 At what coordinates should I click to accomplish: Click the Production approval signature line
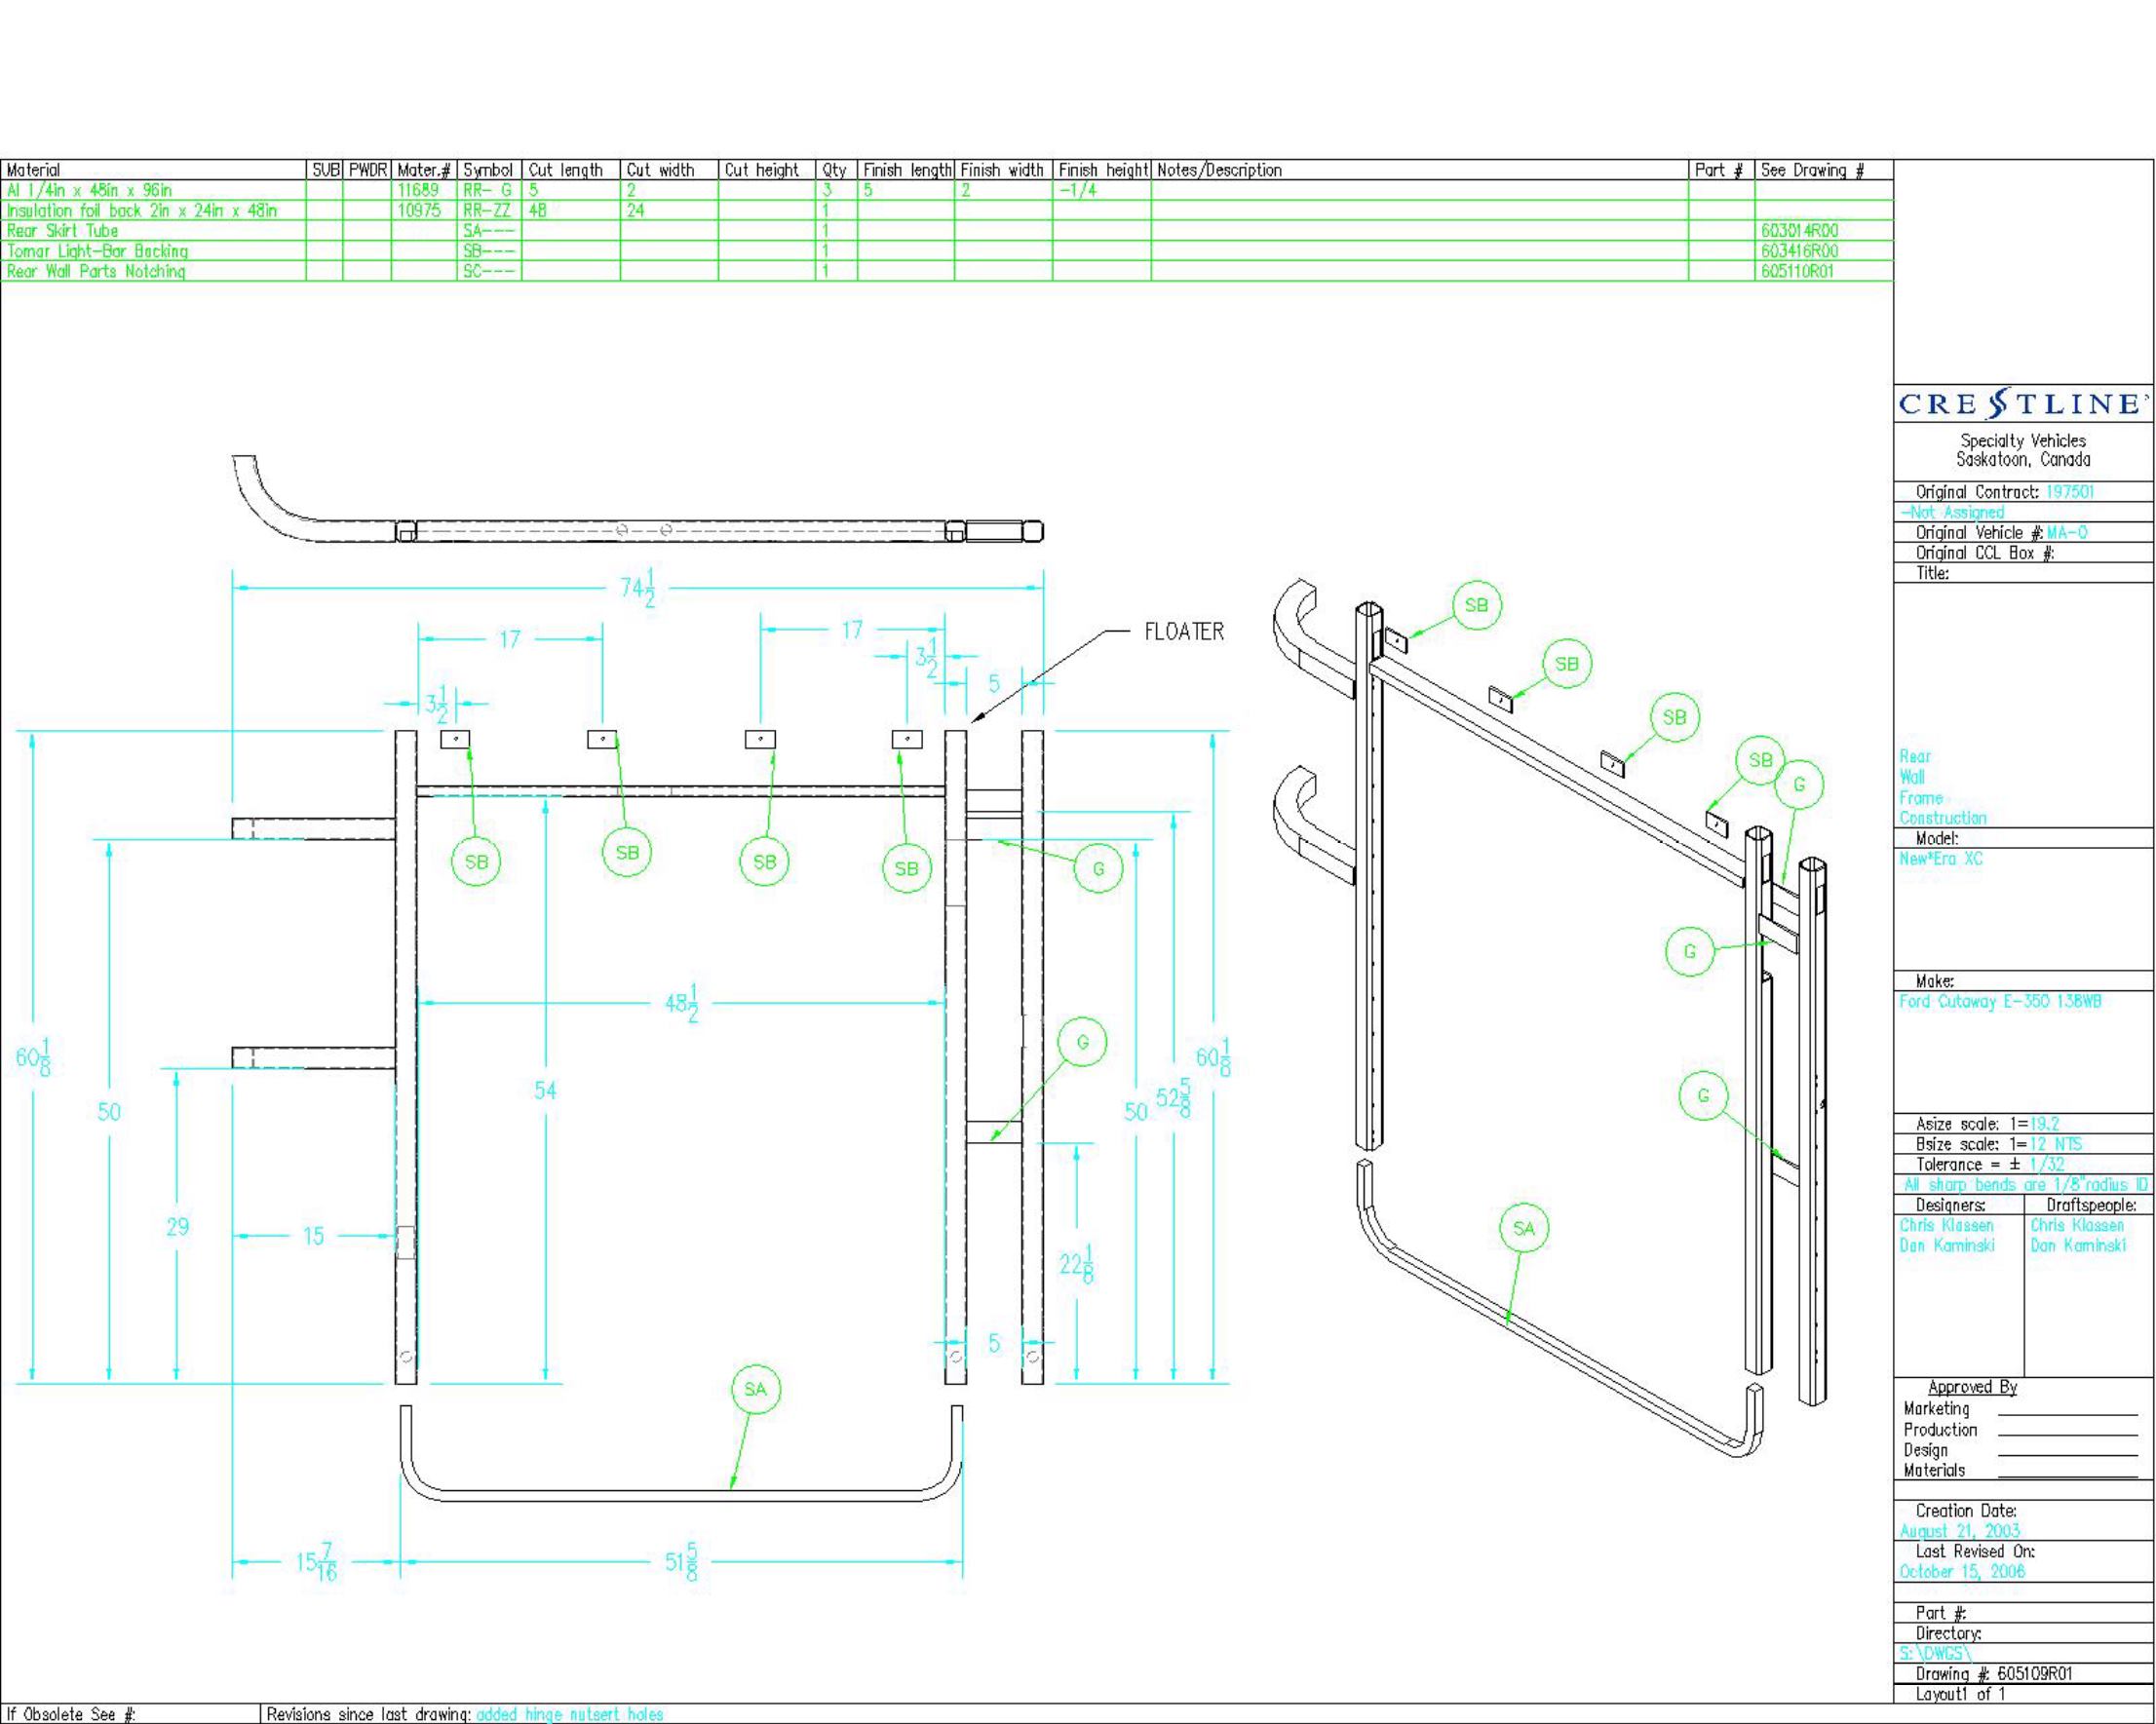pos(2068,1435)
